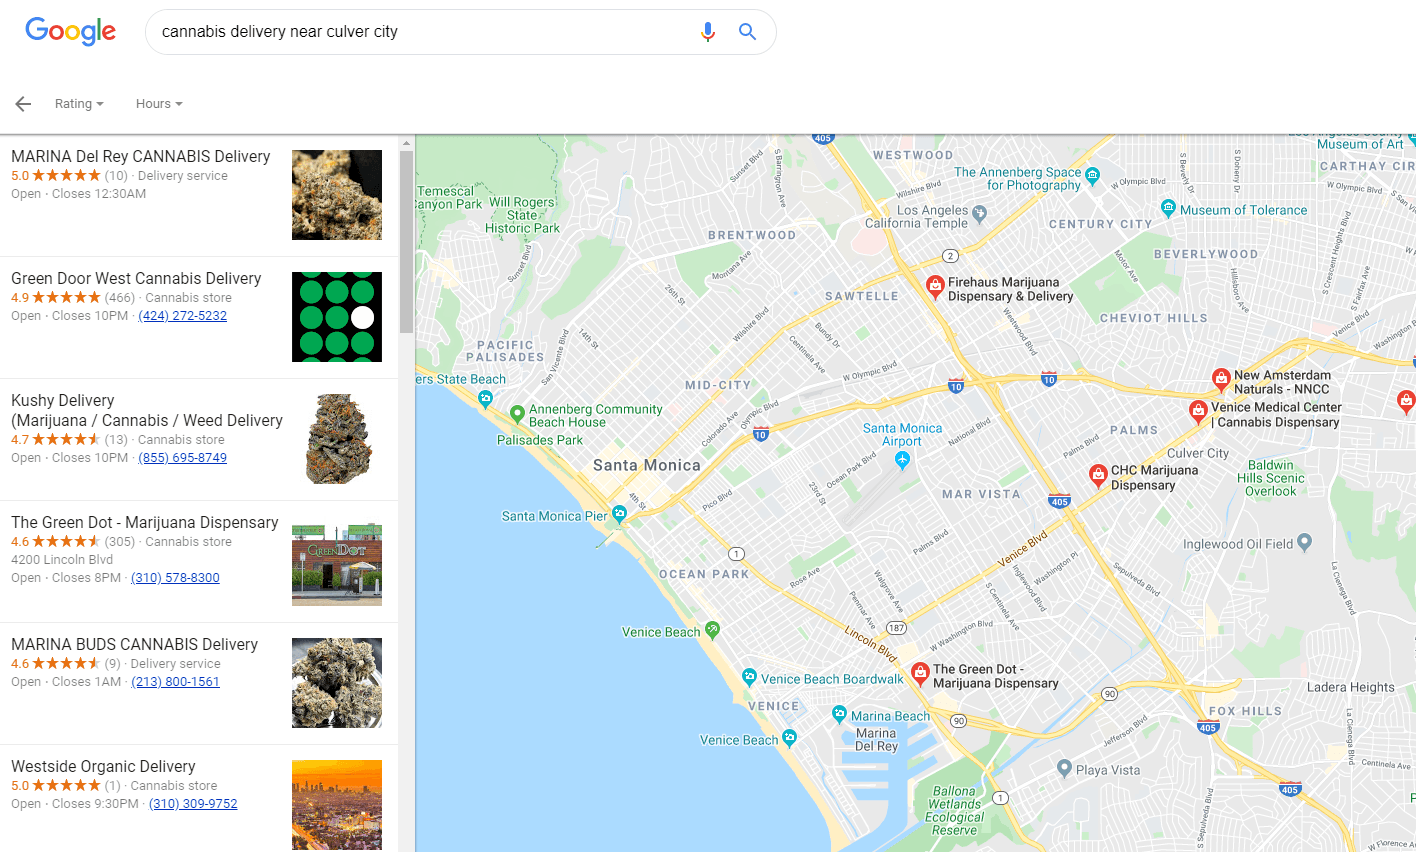Click Baldwin Hills Scenic Overlook label
This screenshot has width=1416, height=852.
coord(1271,478)
